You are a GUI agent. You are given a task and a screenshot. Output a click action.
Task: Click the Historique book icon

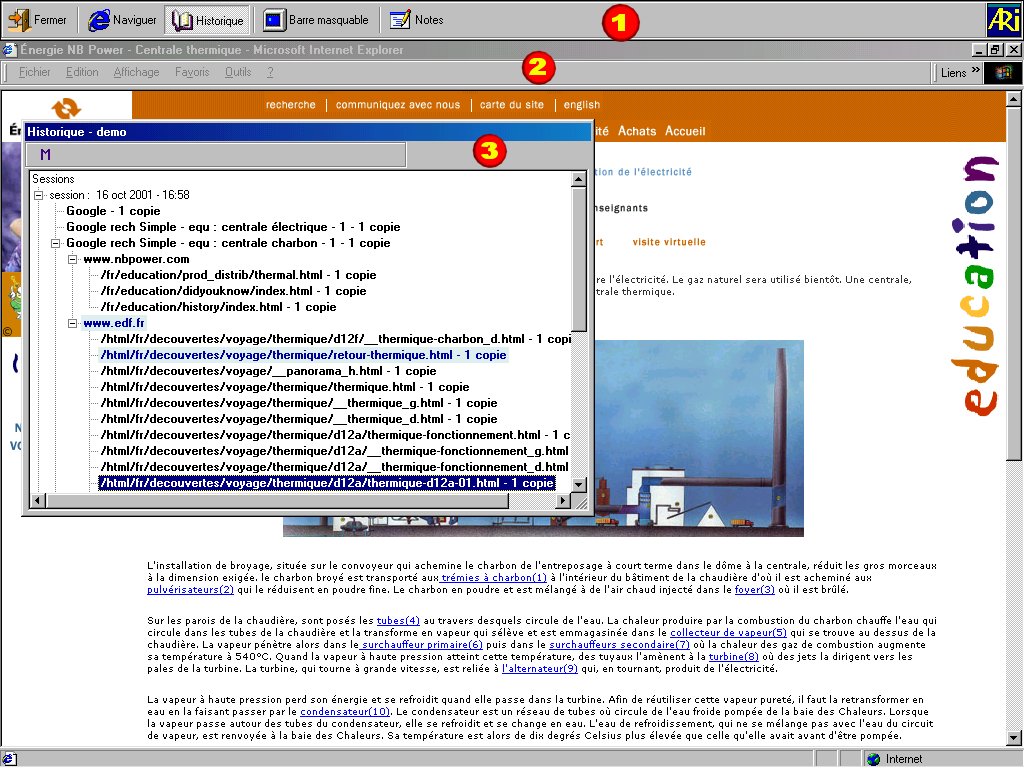[x=182, y=20]
